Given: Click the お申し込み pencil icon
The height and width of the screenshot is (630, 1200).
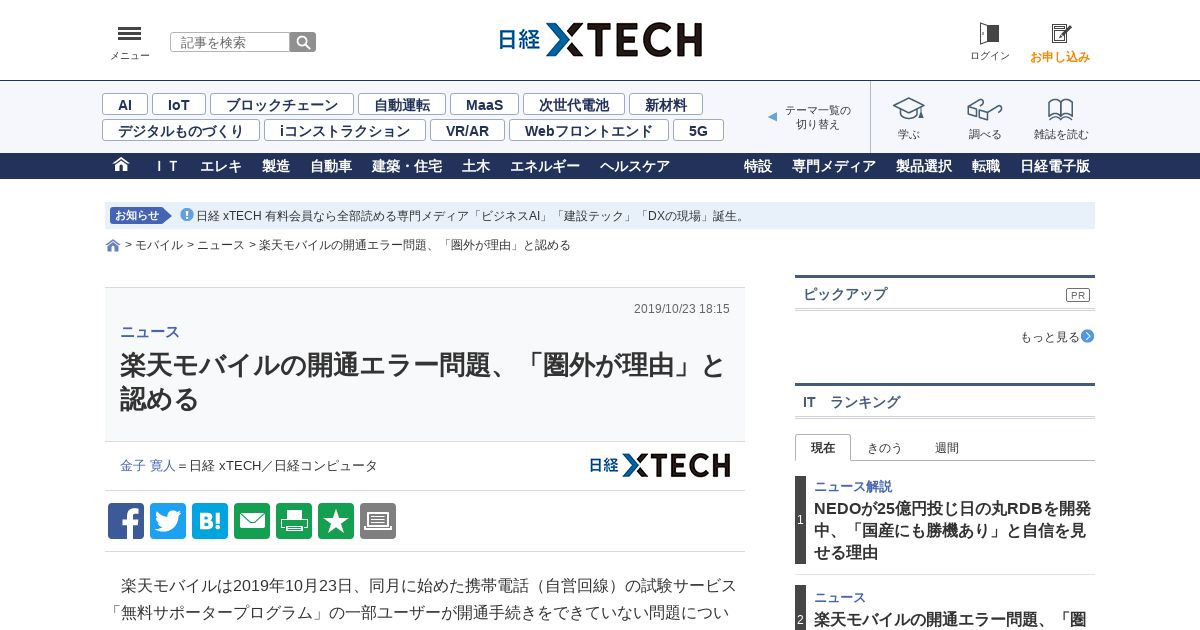Looking at the screenshot, I should click(x=1060, y=34).
